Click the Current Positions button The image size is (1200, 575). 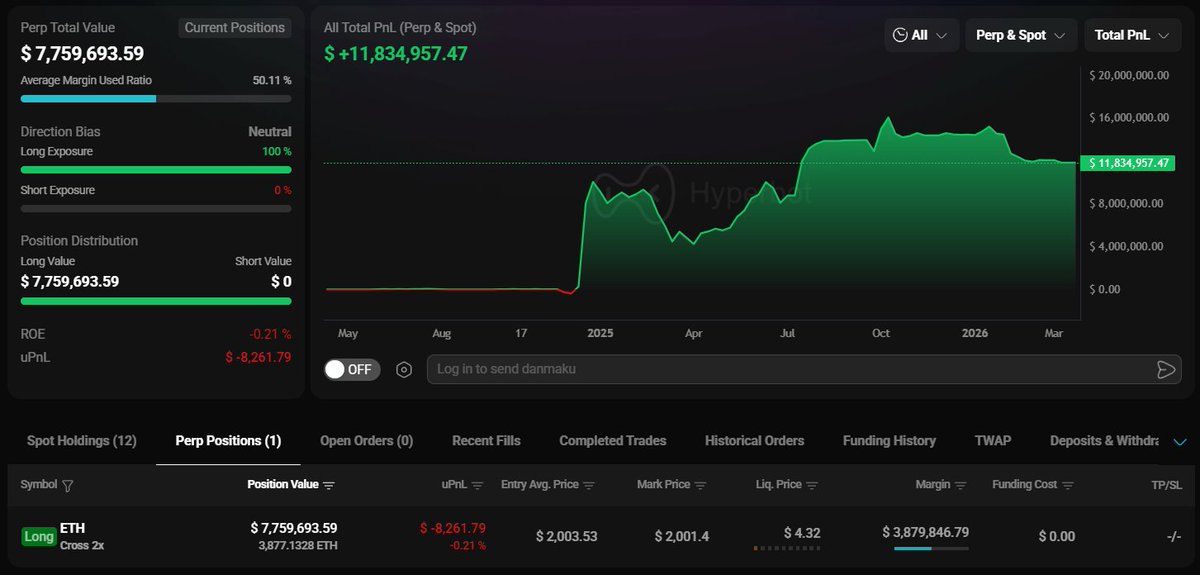coord(235,28)
